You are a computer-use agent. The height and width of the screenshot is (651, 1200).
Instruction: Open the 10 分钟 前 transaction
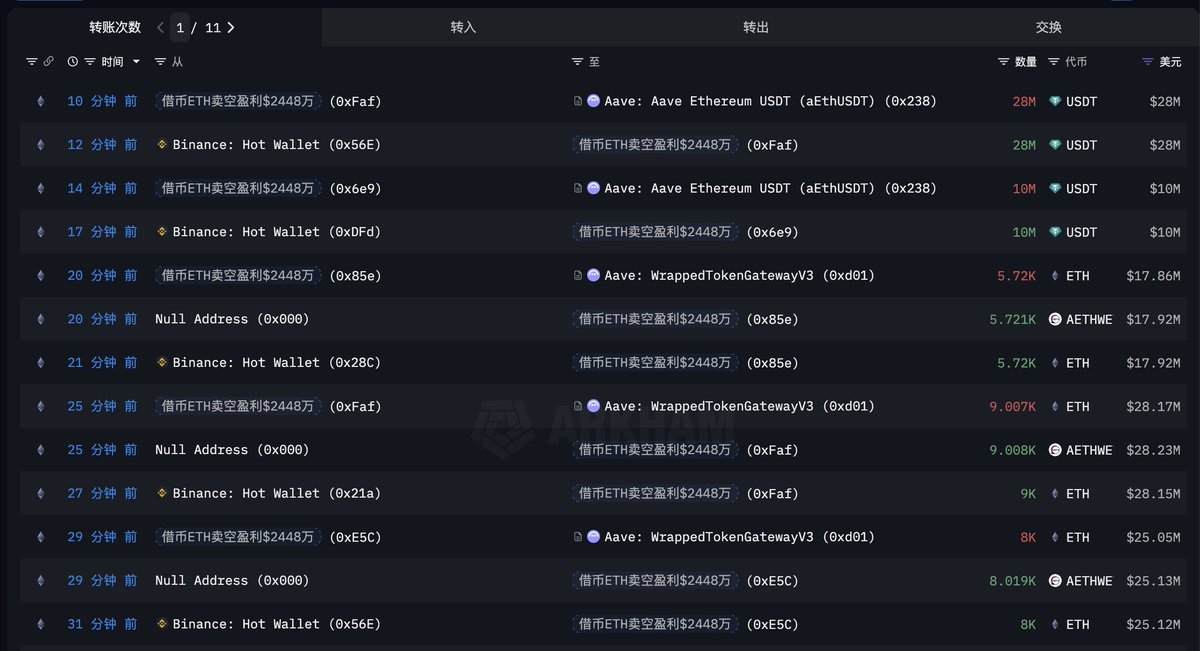(102, 101)
